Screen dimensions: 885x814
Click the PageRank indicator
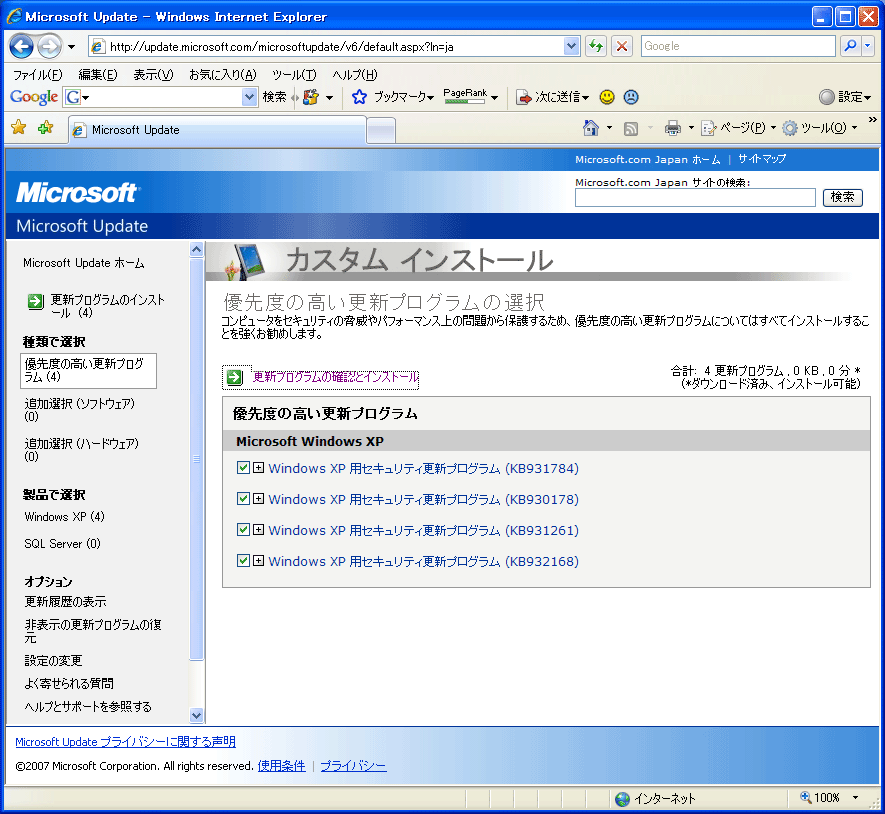click(465, 97)
